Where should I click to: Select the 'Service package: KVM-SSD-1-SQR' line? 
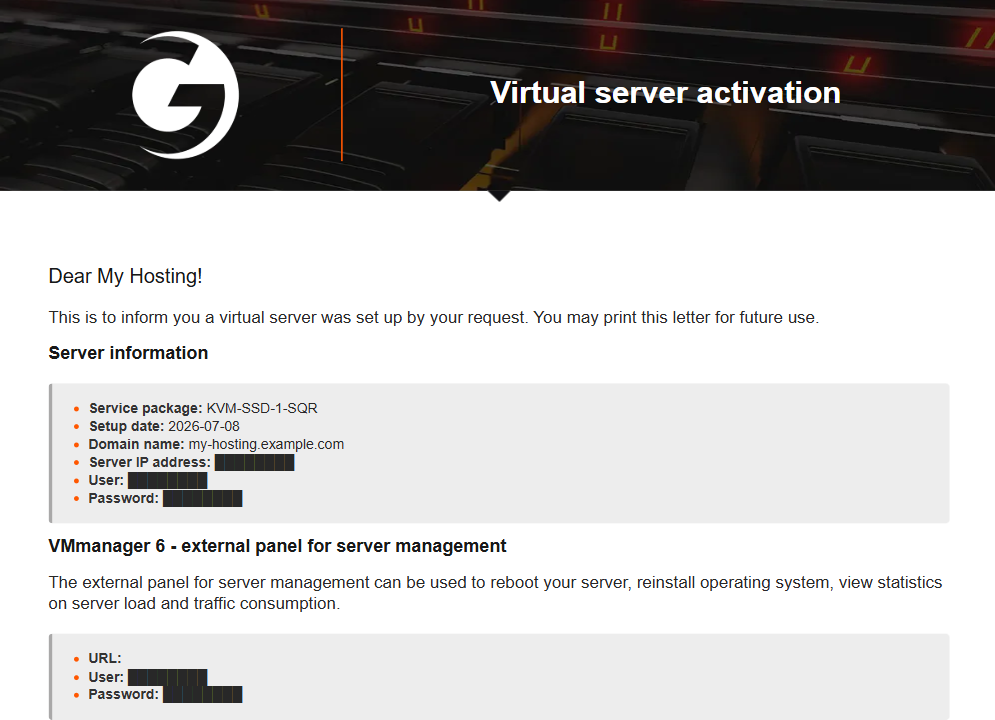tap(203, 408)
